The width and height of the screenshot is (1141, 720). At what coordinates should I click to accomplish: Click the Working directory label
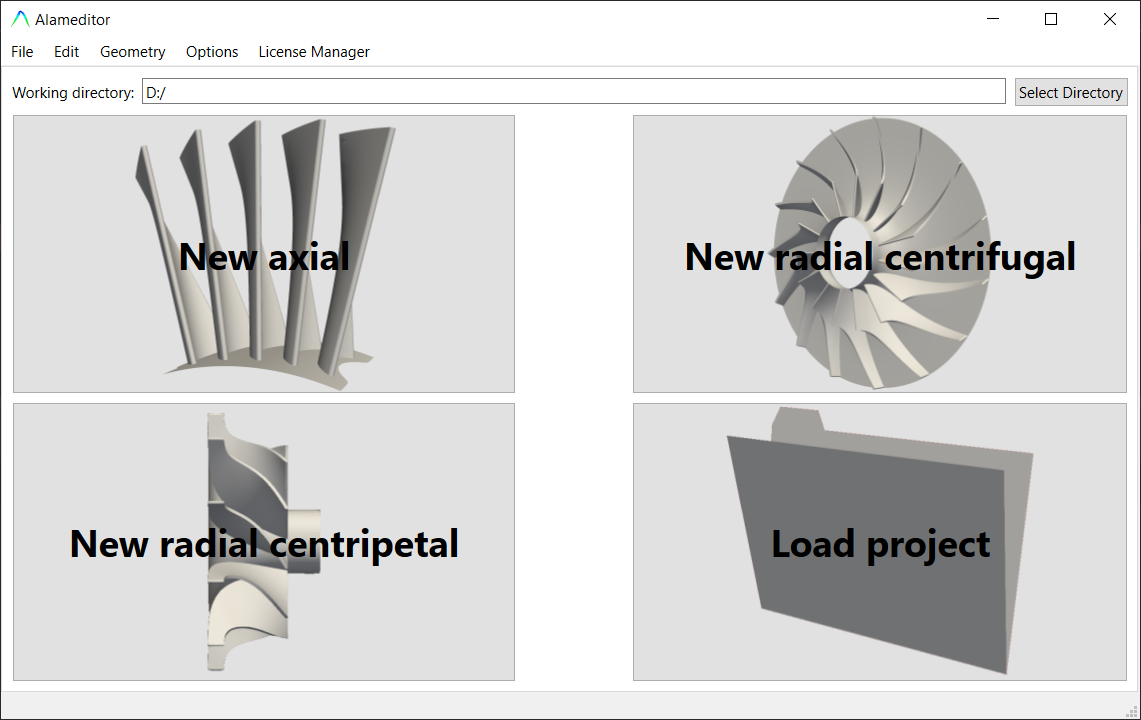coord(73,93)
